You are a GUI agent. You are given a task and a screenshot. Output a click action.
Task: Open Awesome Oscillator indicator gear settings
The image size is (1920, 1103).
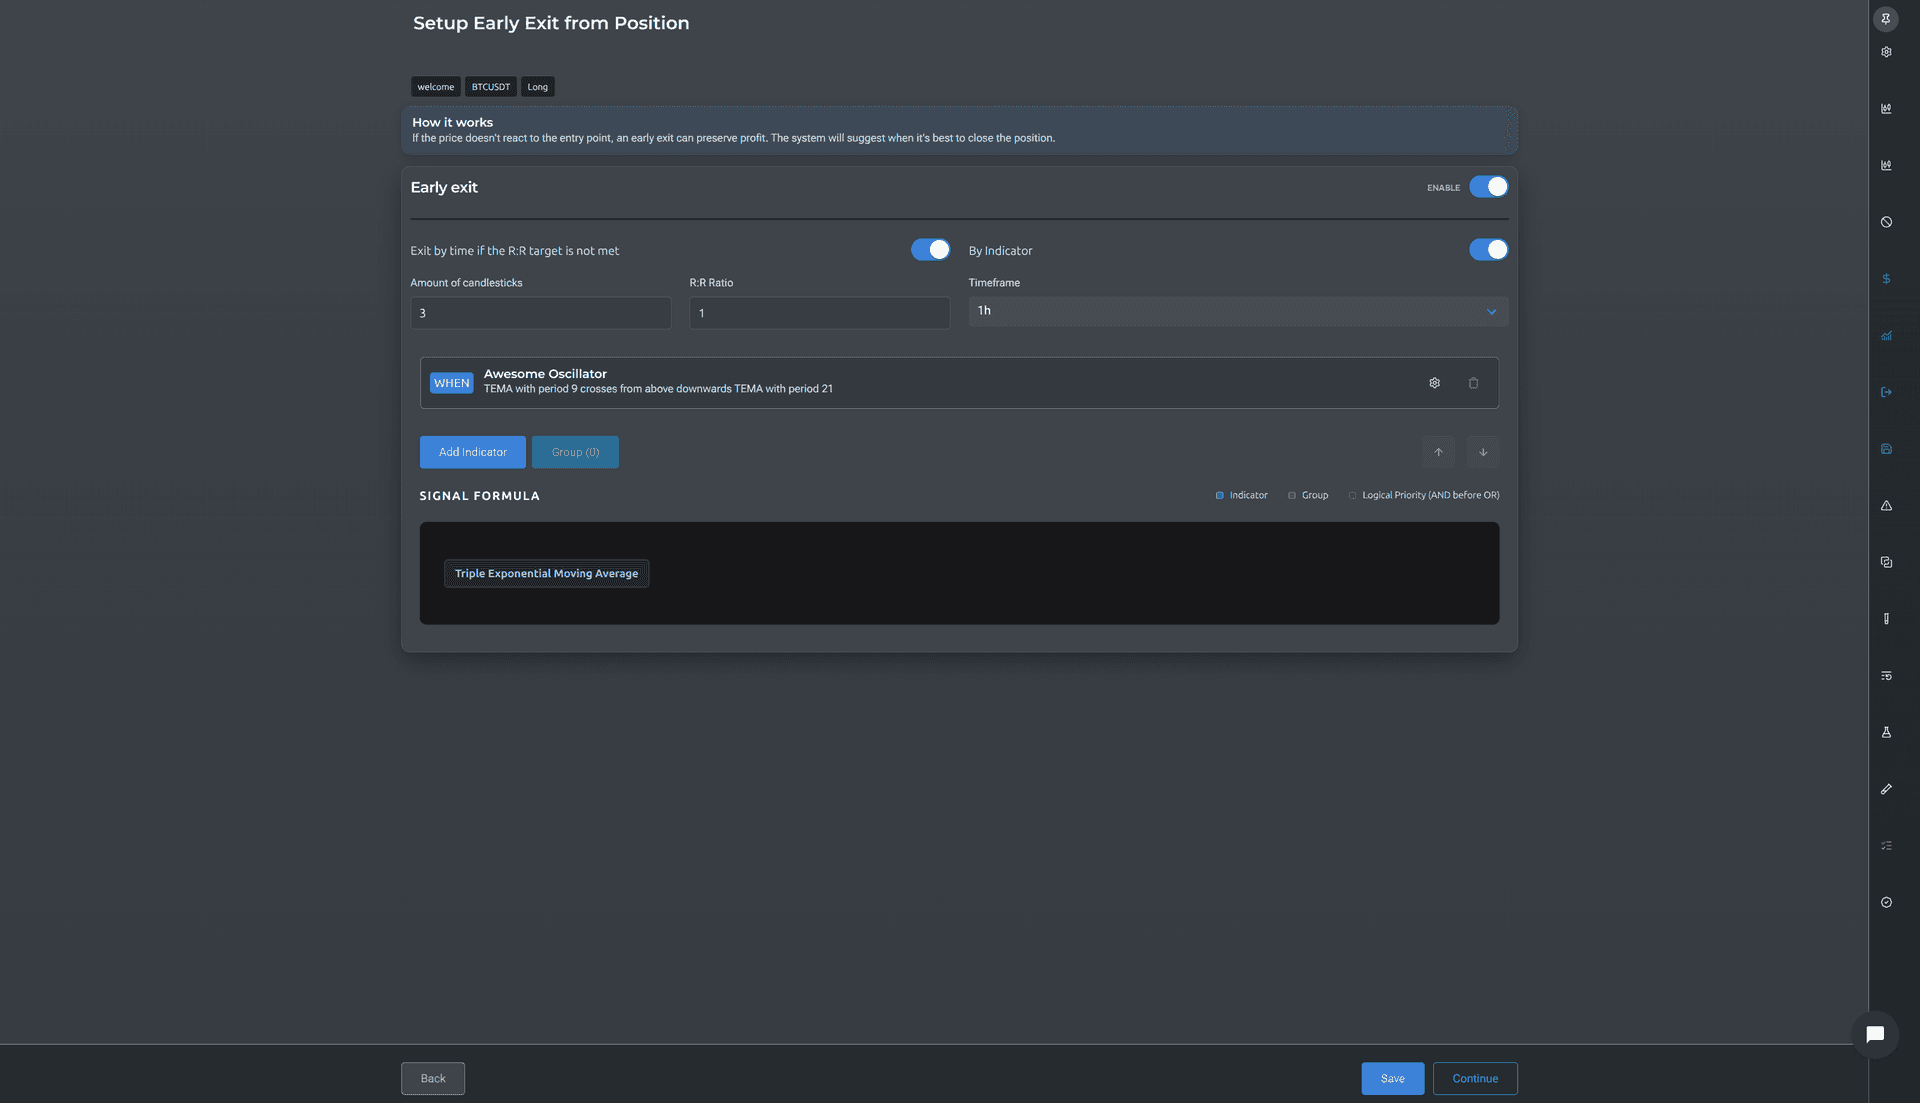[1434, 383]
